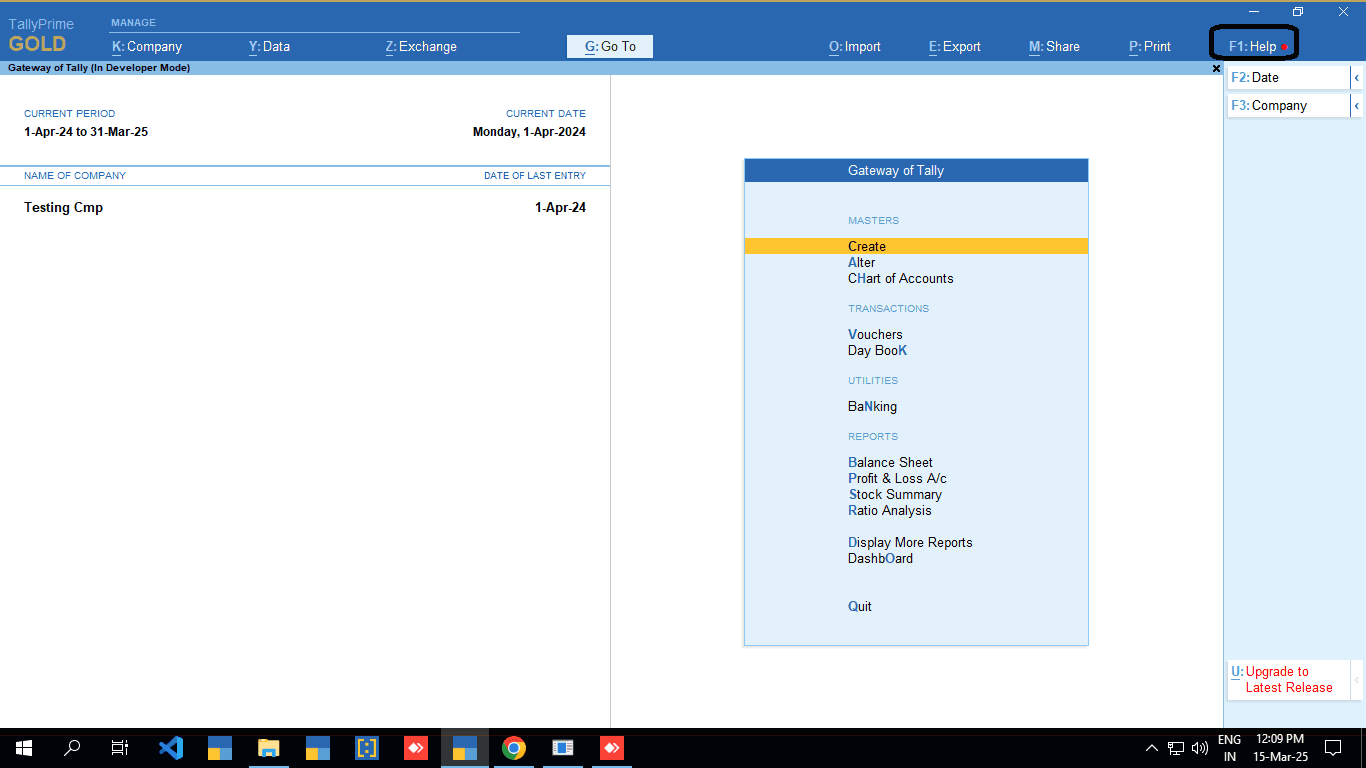Open Profit & Loss A/c report

(897, 478)
